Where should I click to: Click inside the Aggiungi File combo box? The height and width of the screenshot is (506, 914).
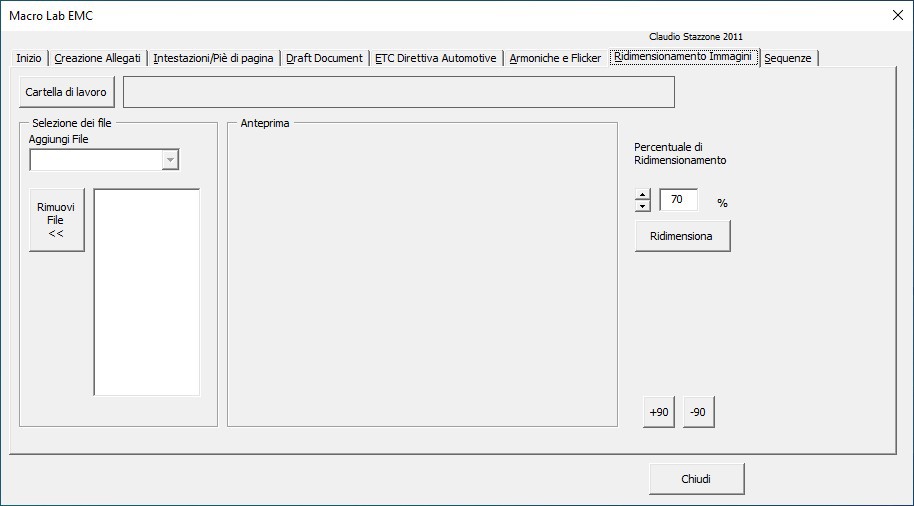(x=95, y=160)
